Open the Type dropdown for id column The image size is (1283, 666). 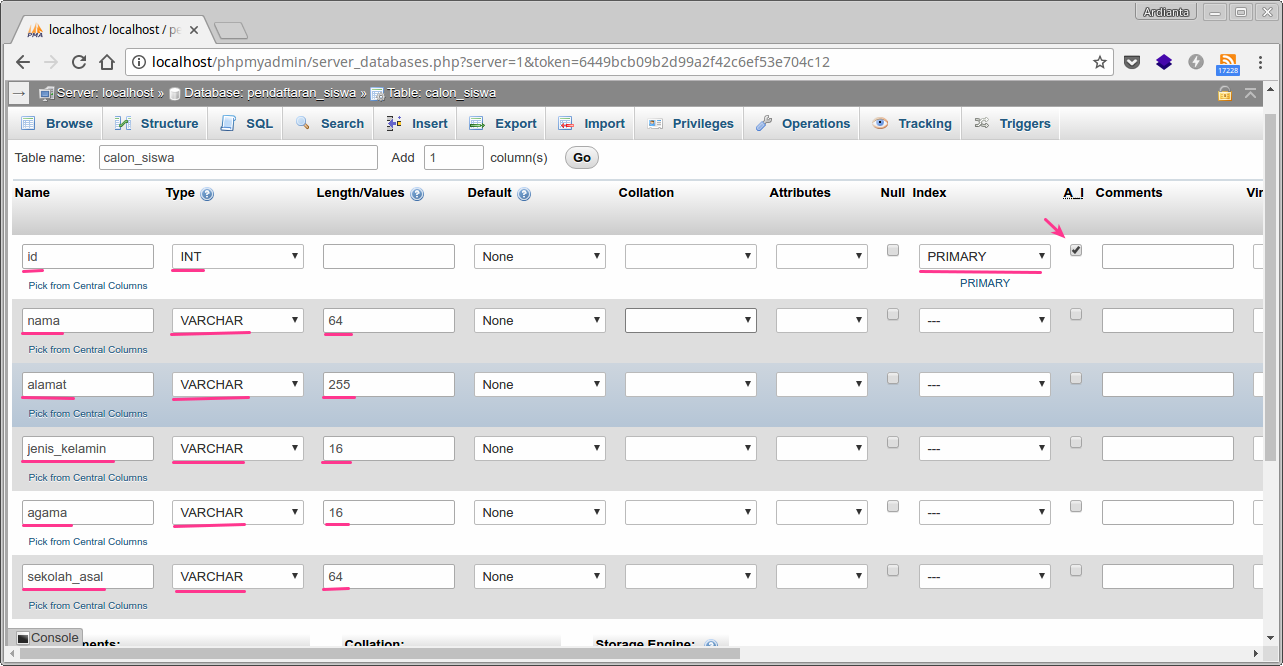pos(238,257)
